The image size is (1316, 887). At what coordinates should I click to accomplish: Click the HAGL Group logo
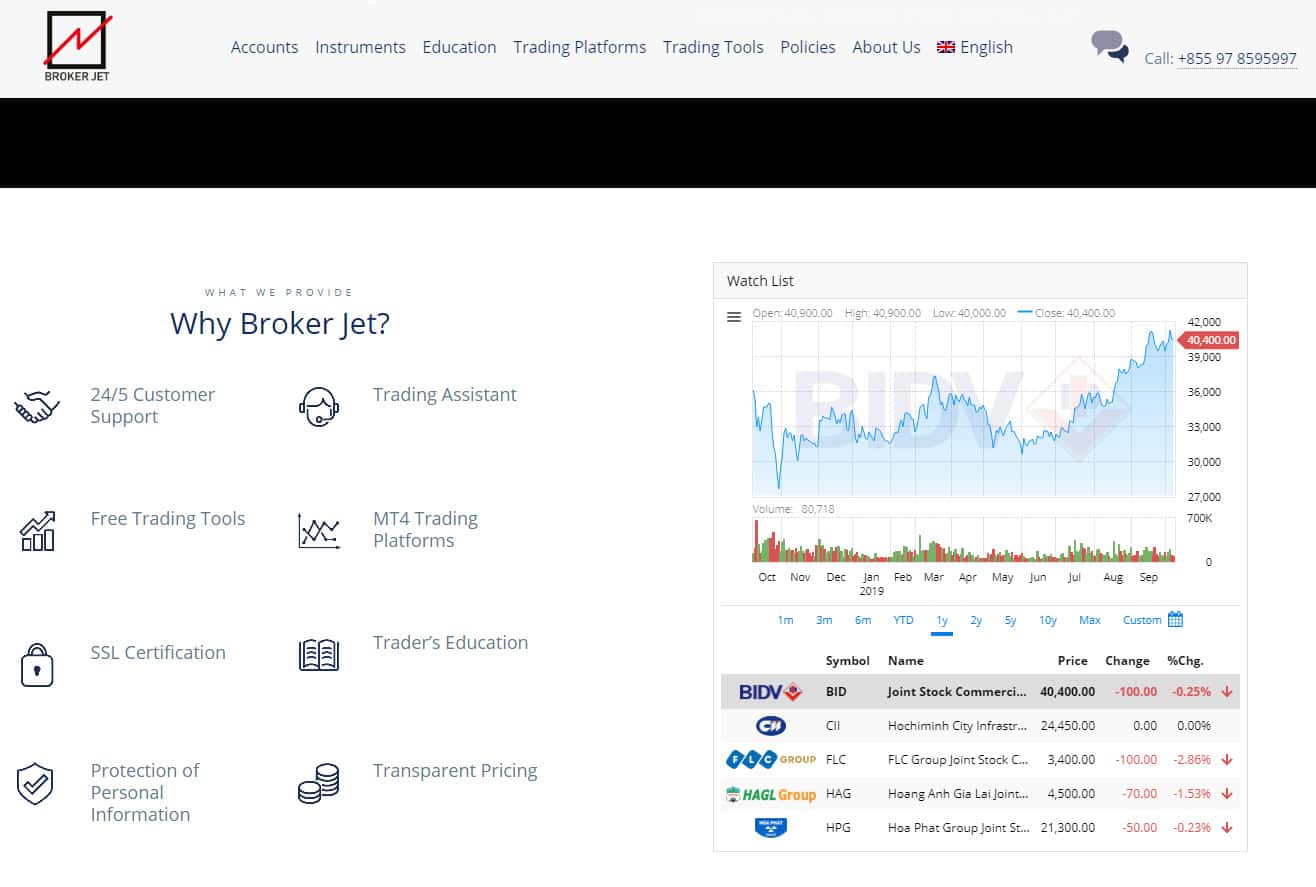click(770, 794)
